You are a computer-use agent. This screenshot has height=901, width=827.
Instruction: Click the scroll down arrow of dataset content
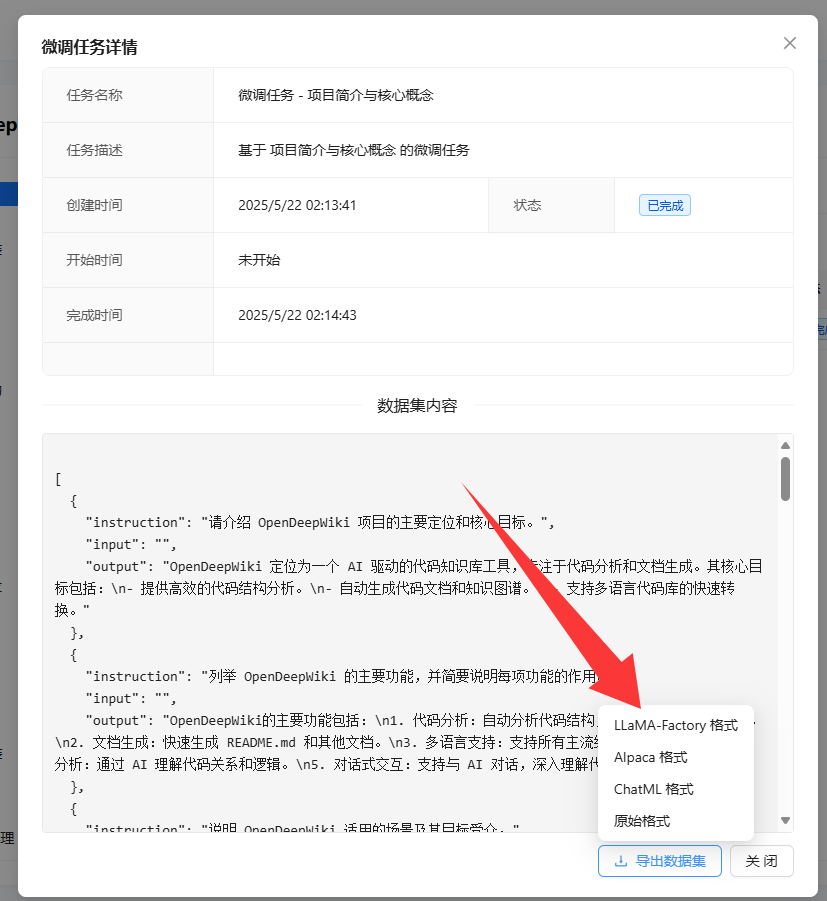click(786, 821)
